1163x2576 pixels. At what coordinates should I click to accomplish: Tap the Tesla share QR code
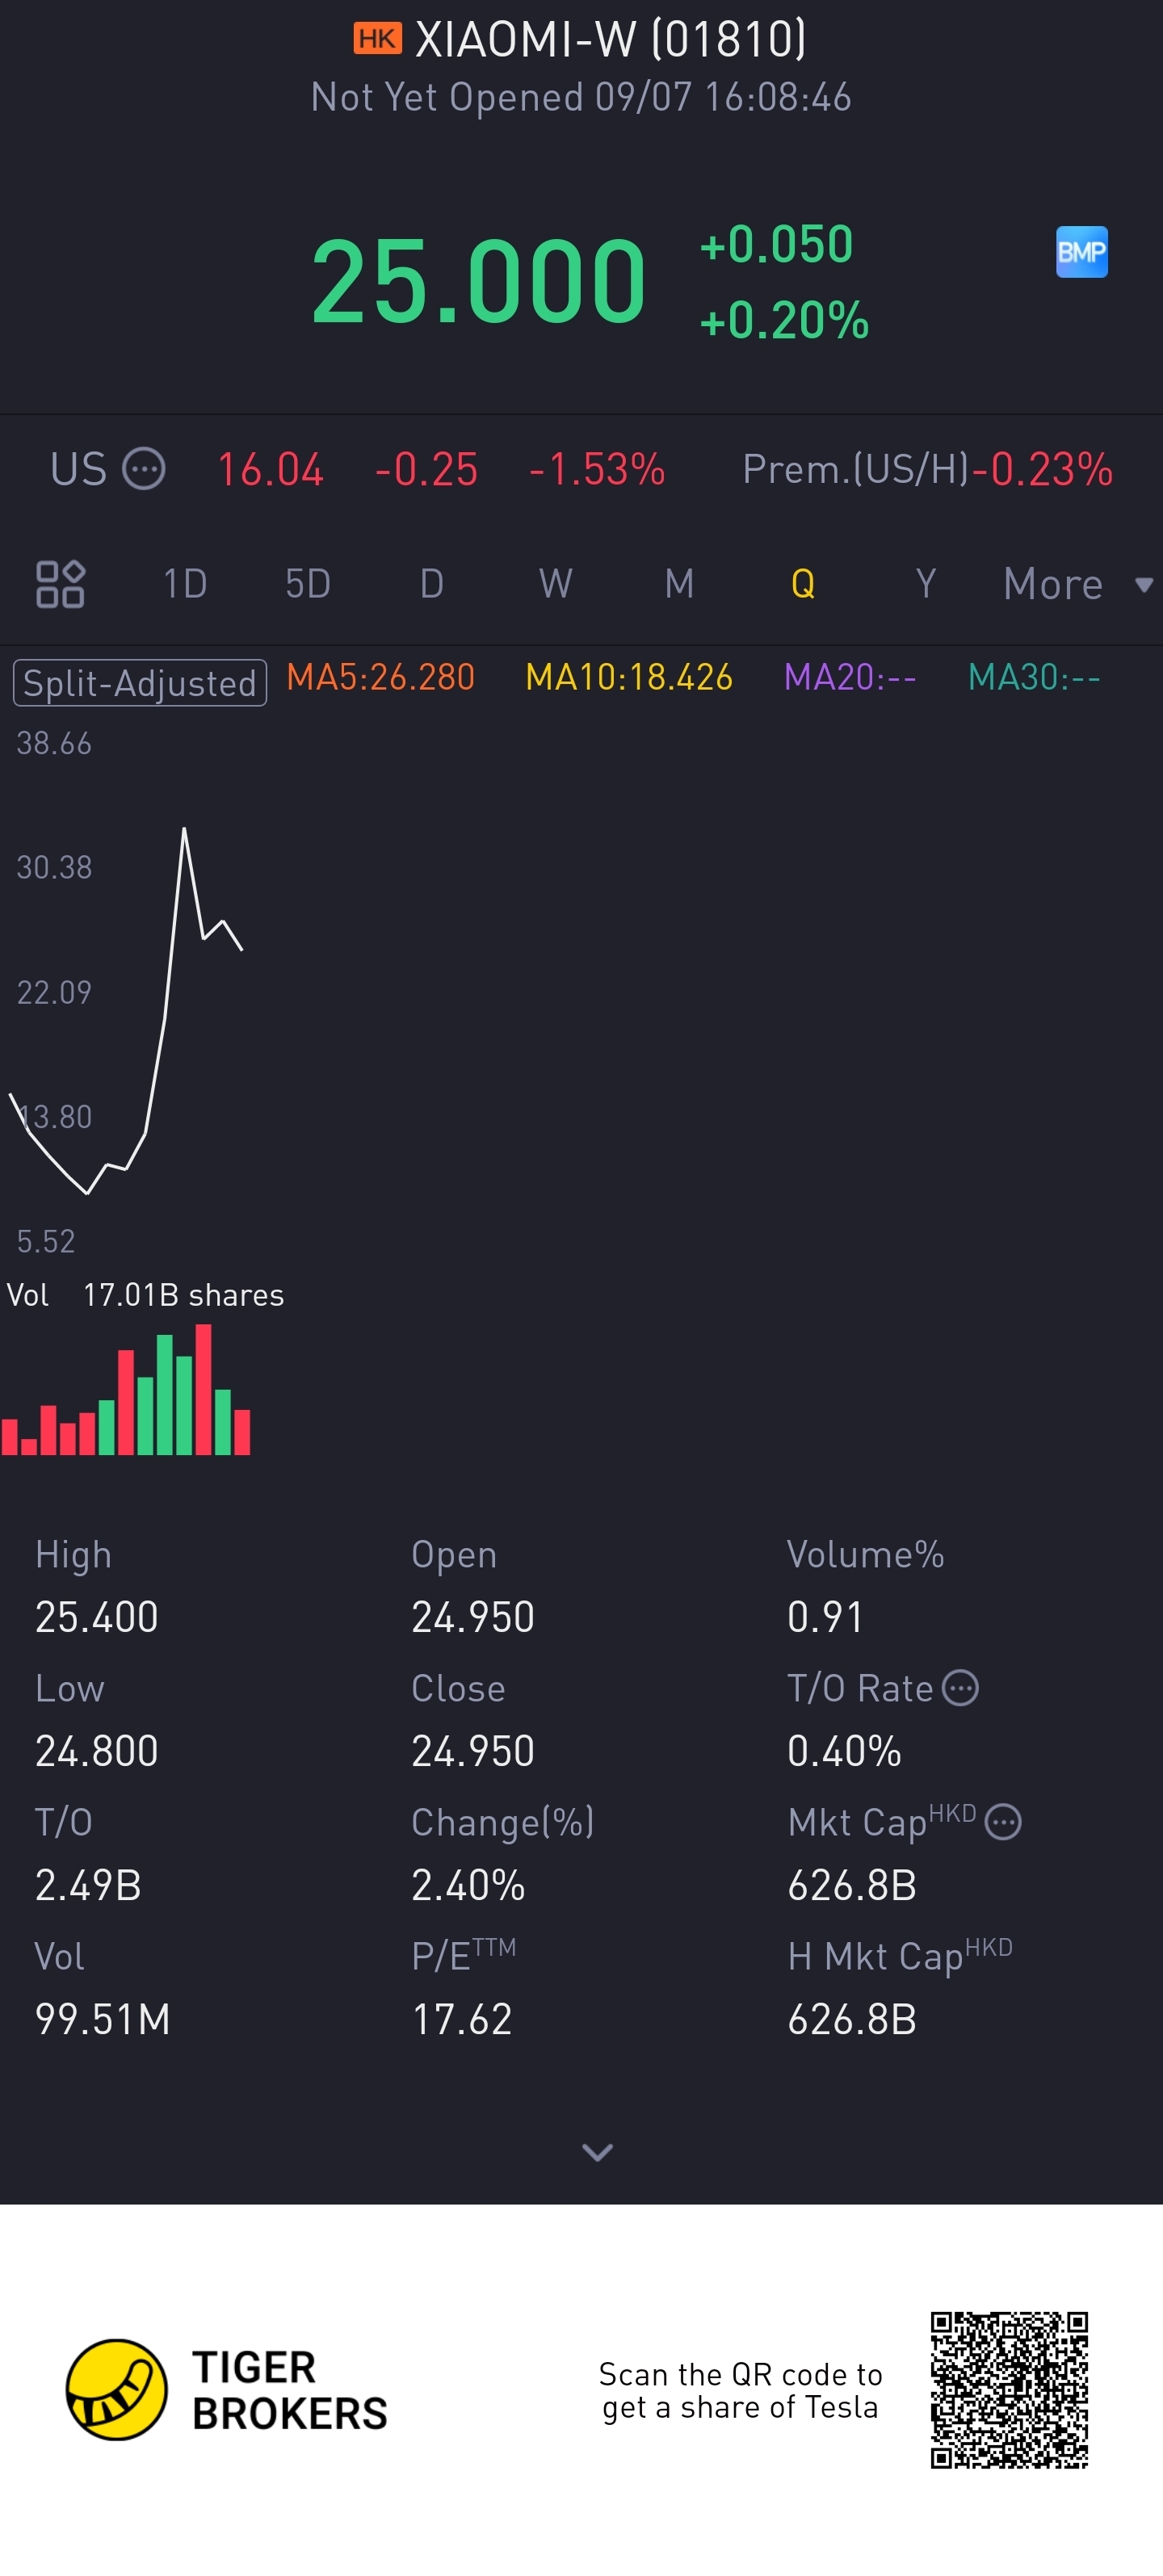1008,2389
